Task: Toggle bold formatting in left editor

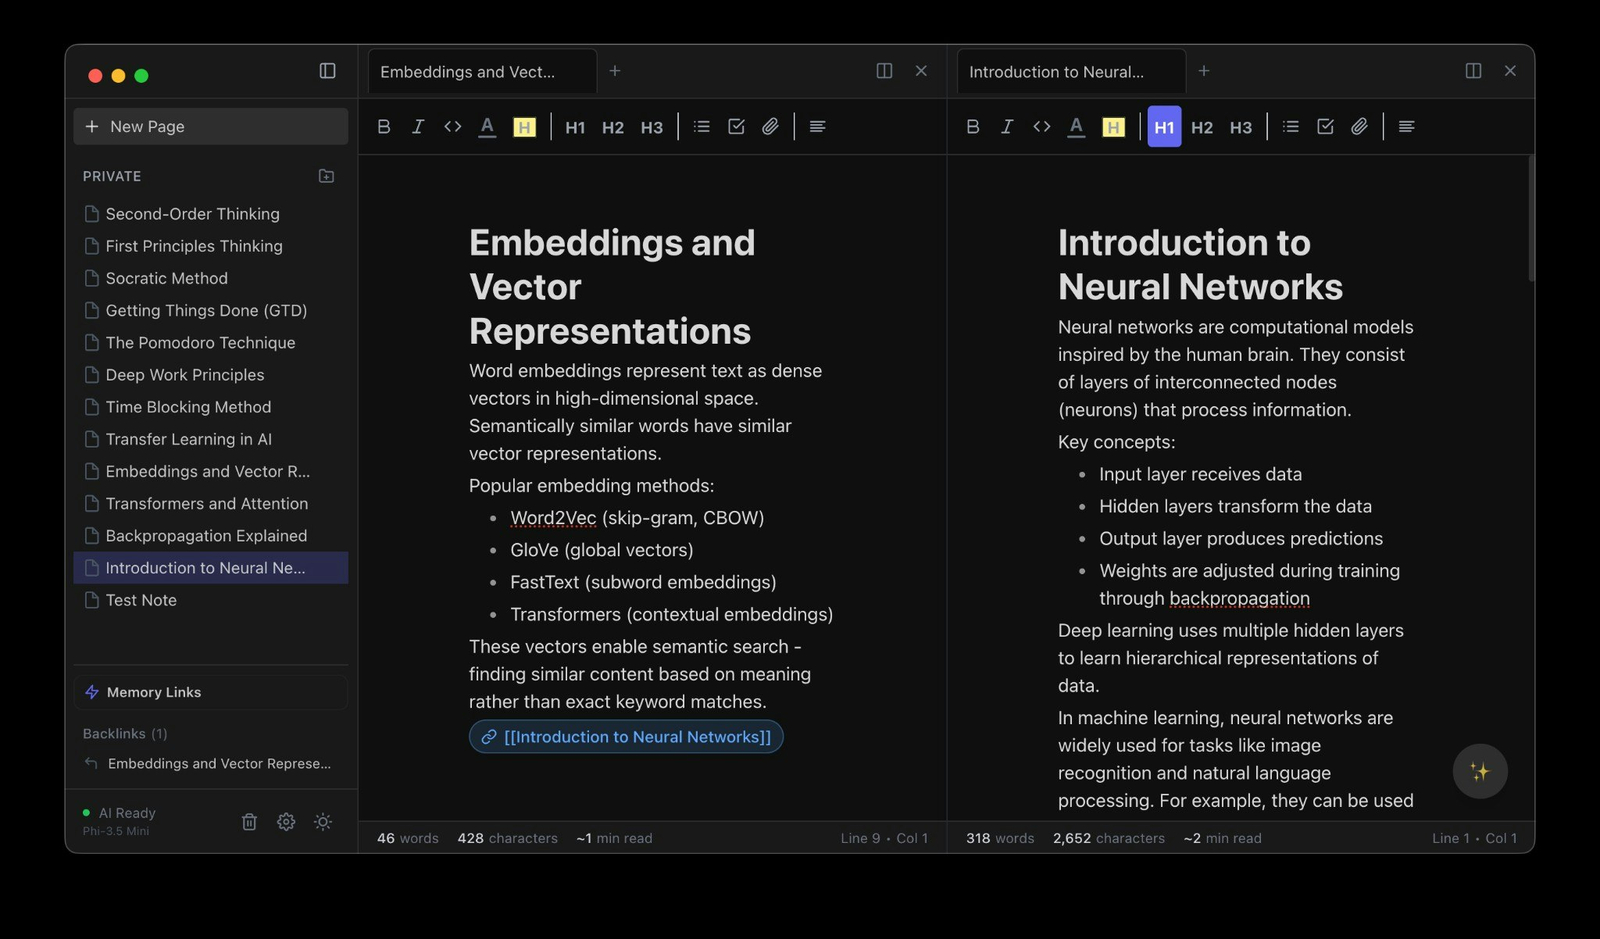Action: (x=383, y=127)
